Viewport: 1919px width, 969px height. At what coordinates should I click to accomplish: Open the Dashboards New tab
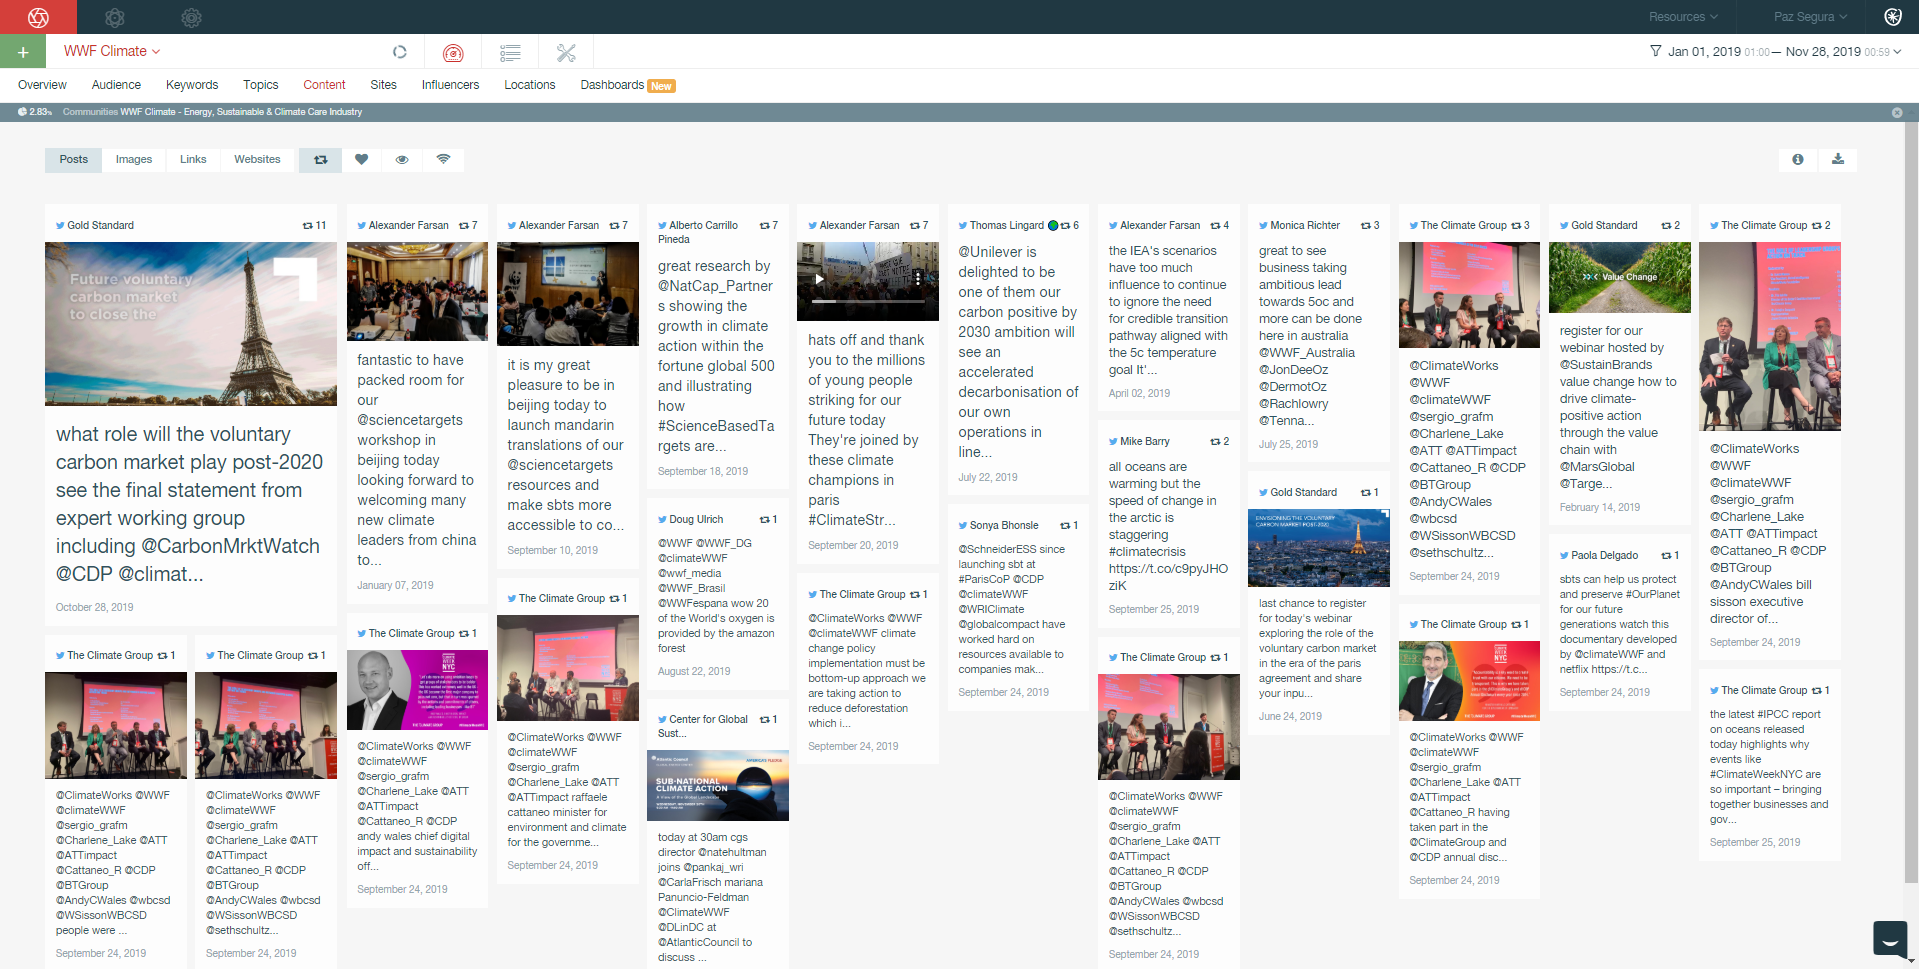click(x=627, y=85)
